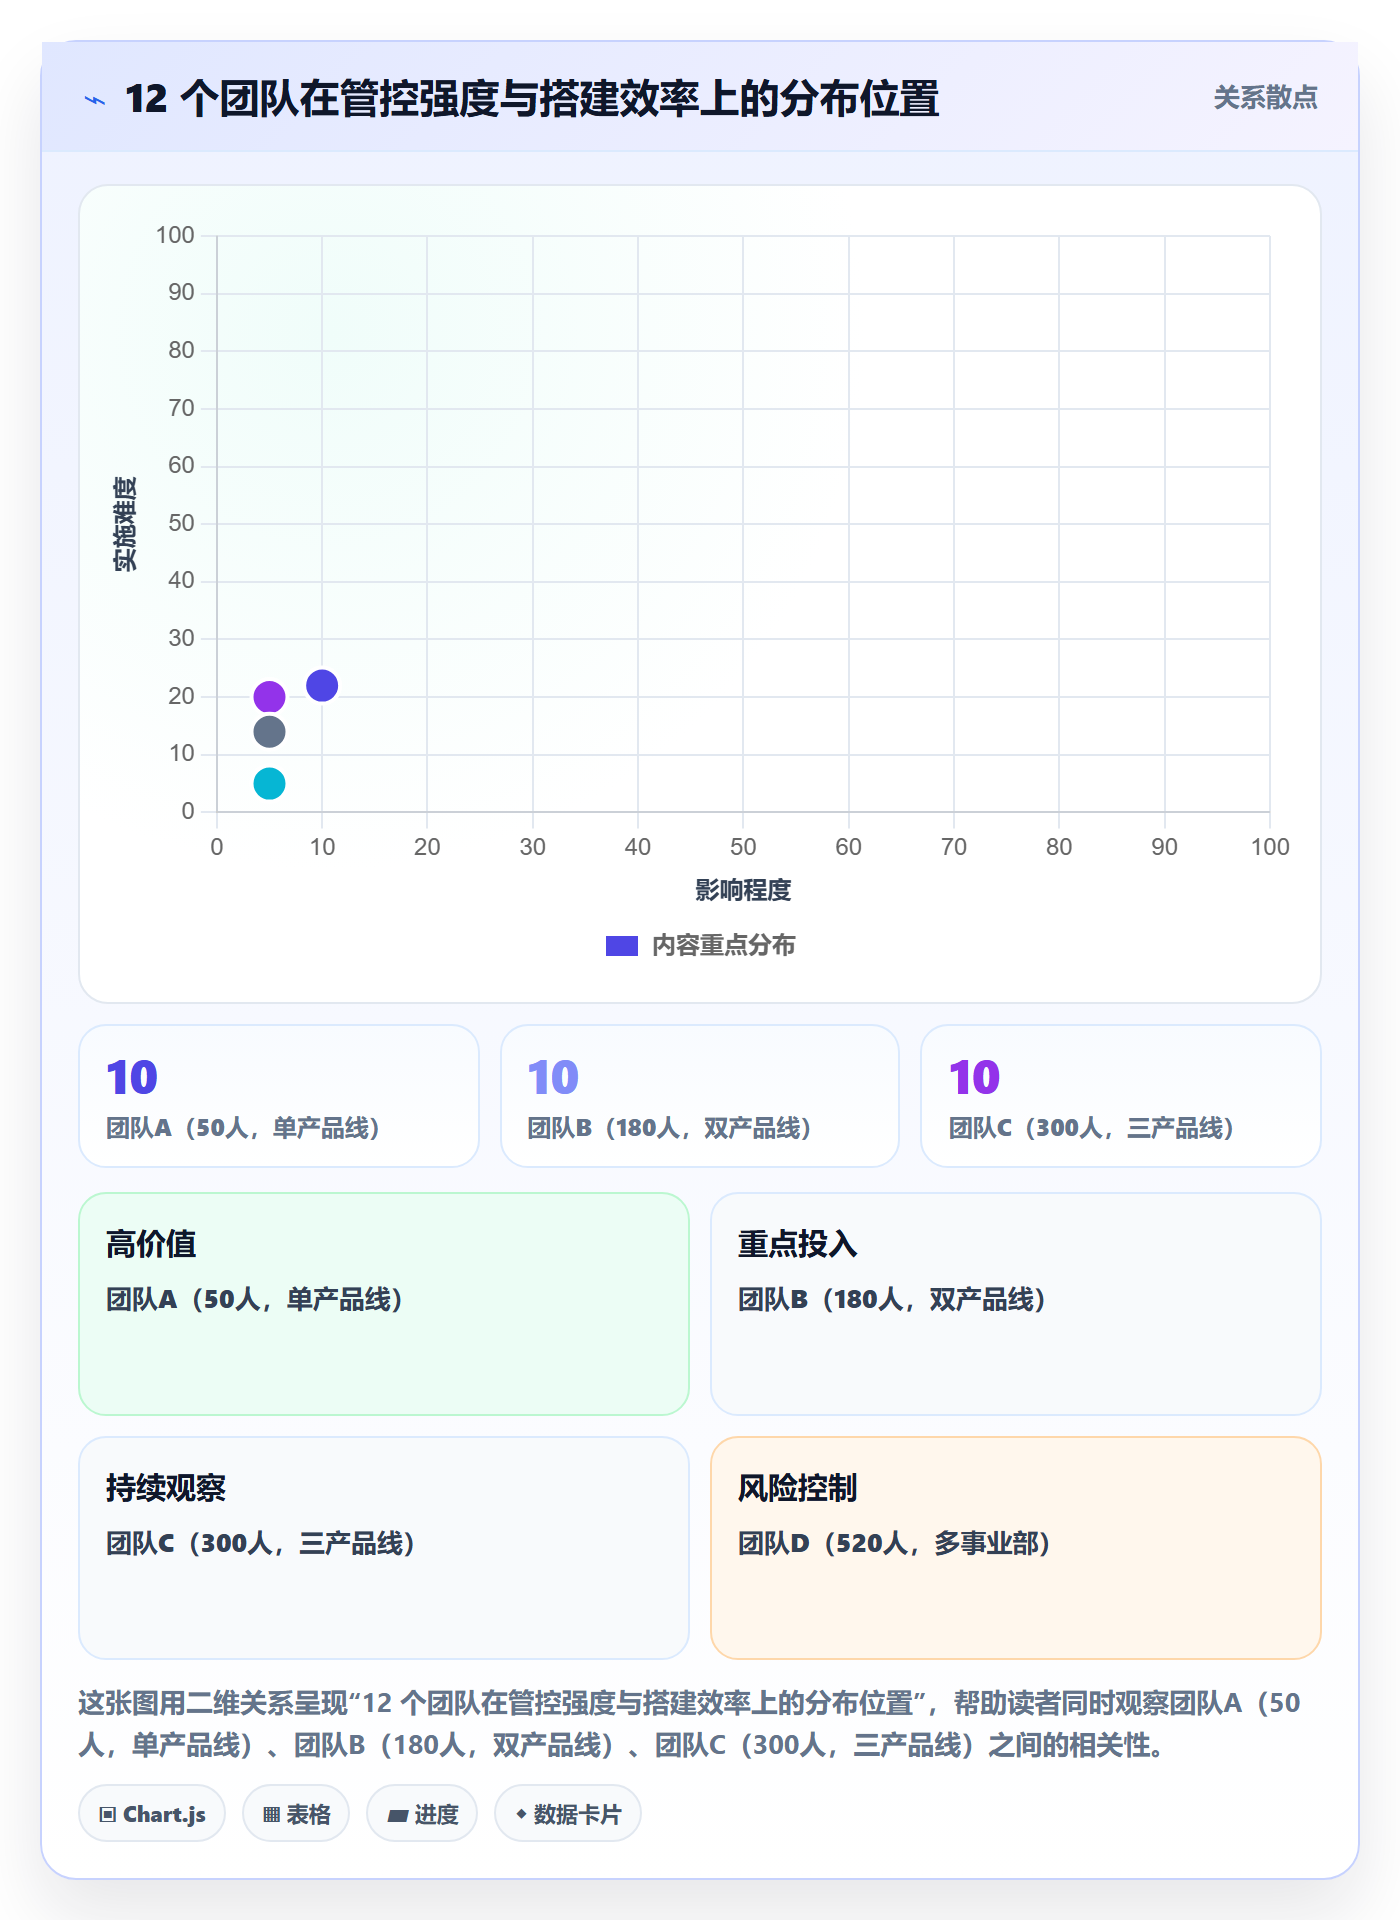This screenshot has height=1920, width=1400.
Task: Click the 关系散点 label in the header
Action: coord(1265,98)
